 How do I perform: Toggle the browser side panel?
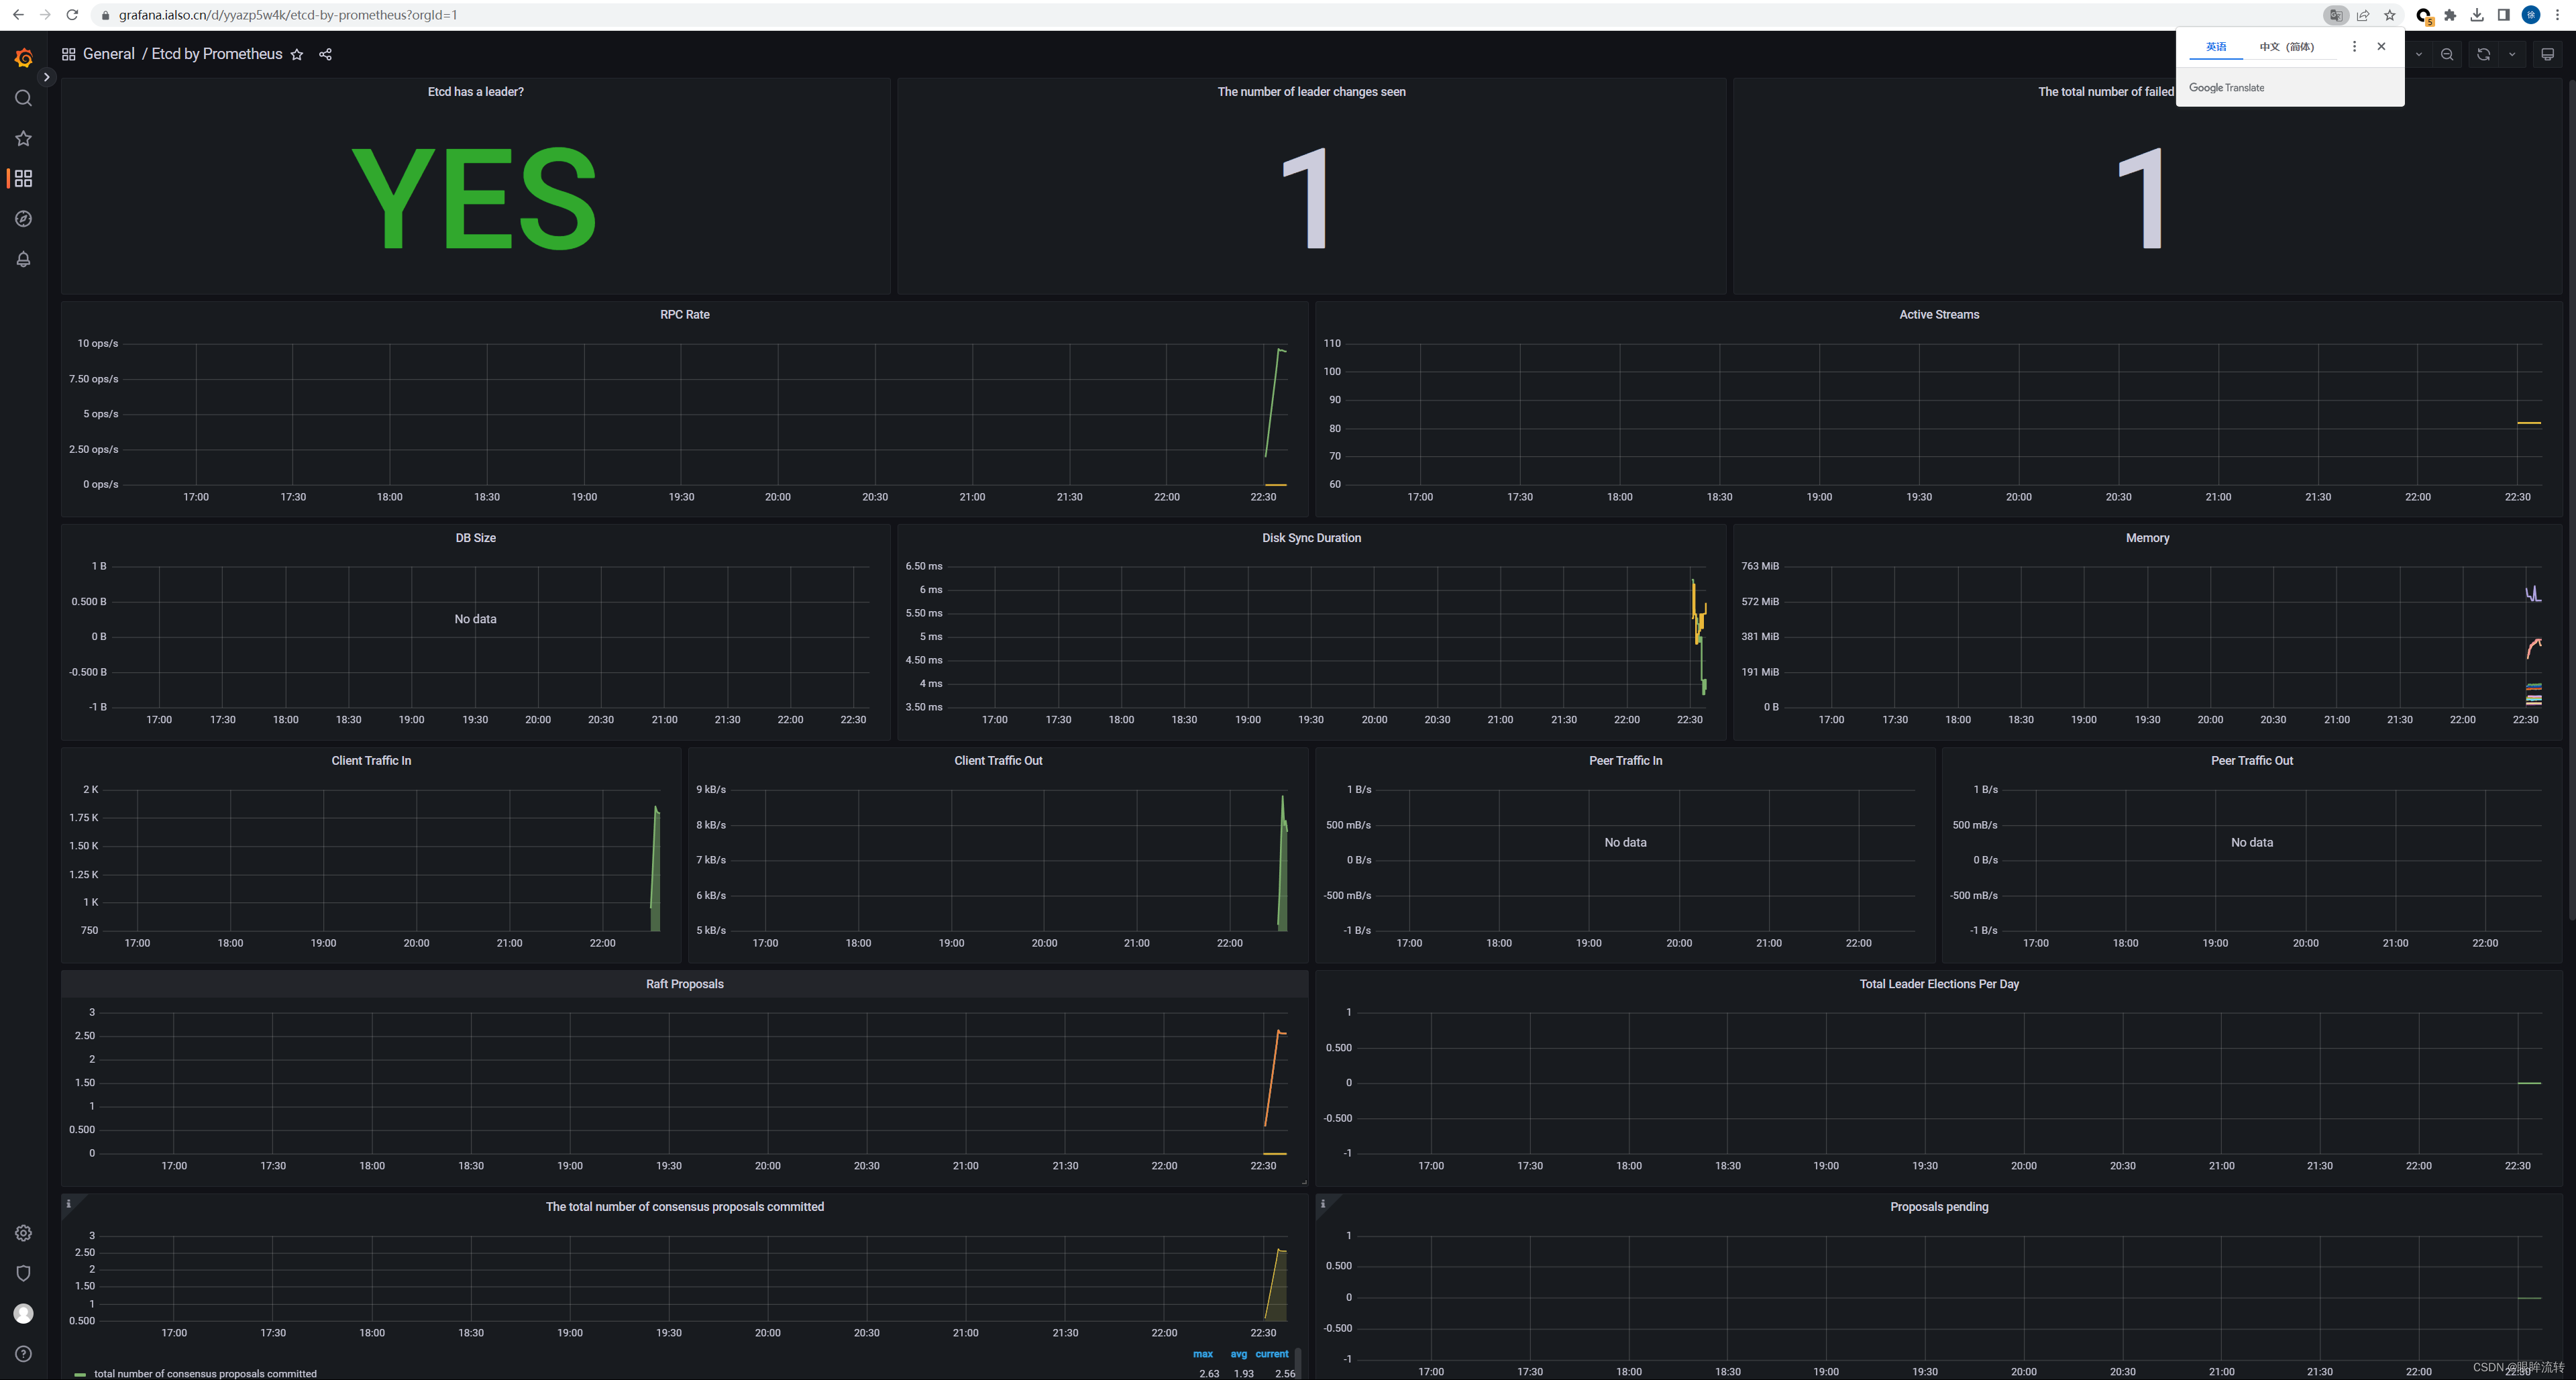point(2504,15)
